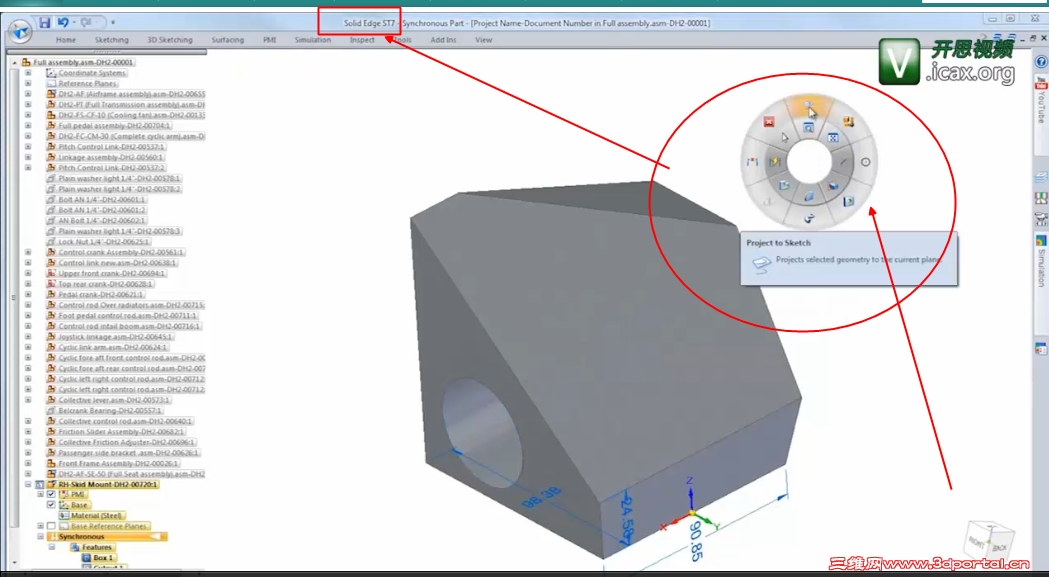Open the quick access toolbar customize dropdown

click(x=113, y=23)
